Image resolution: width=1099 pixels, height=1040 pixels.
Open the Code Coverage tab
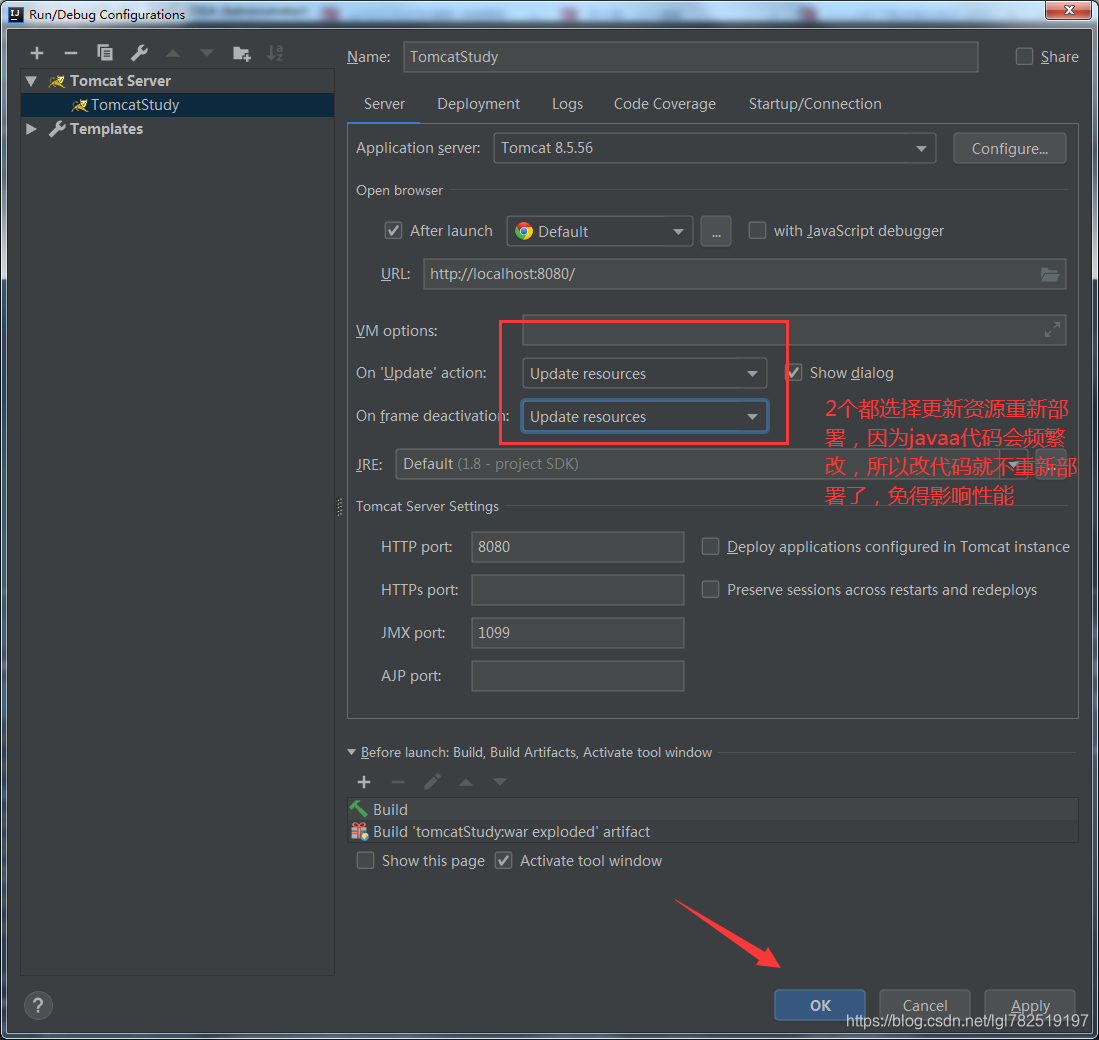tap(664, 104)
